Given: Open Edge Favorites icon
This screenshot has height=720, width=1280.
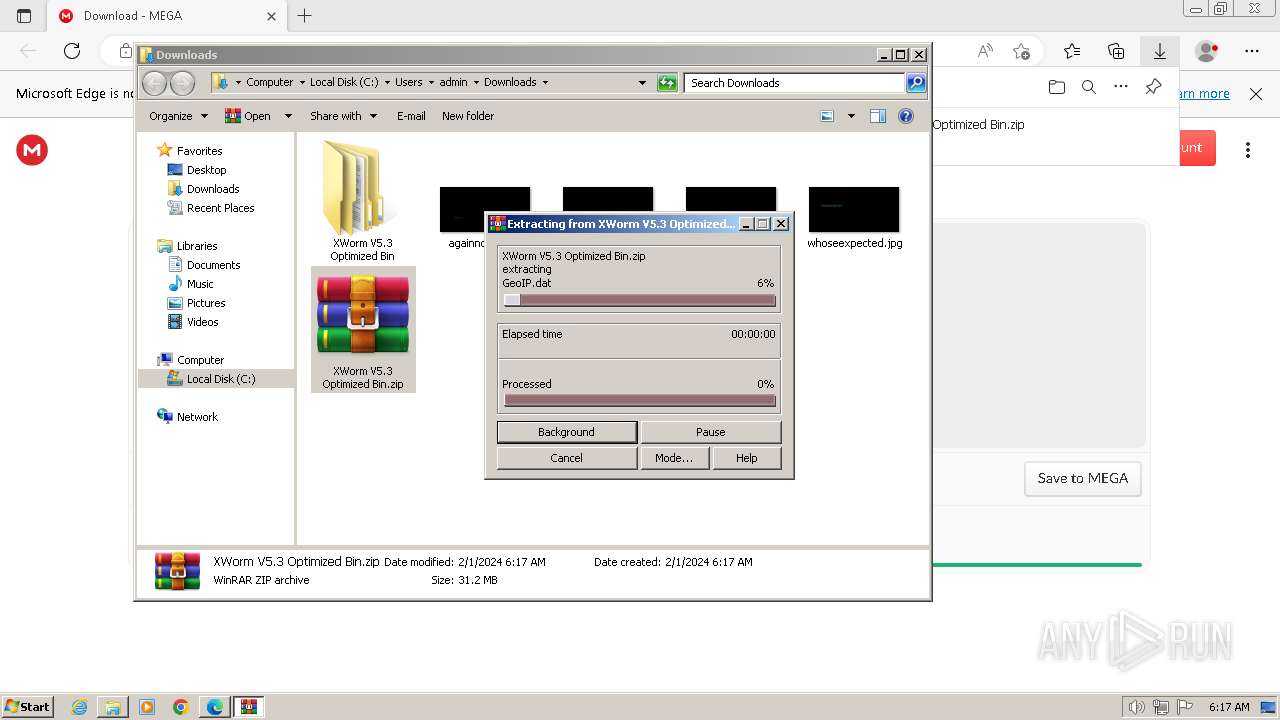Looking at the screenshot, I should tap(1072, 51).
